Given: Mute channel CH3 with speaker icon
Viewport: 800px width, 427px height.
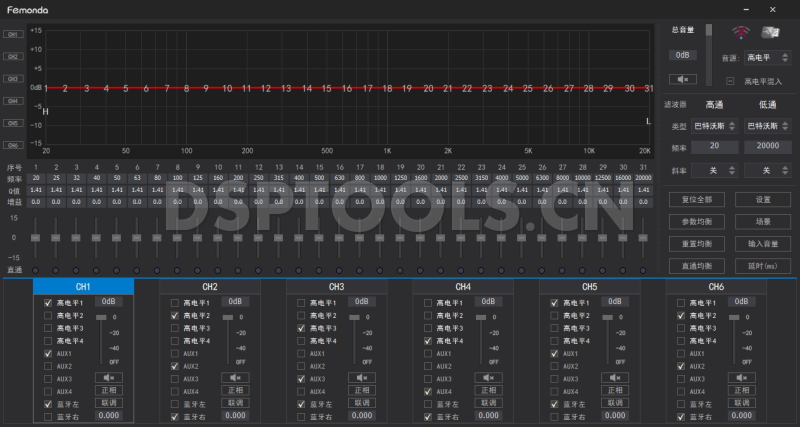Looking at the screenshot, I should [361, 378].
